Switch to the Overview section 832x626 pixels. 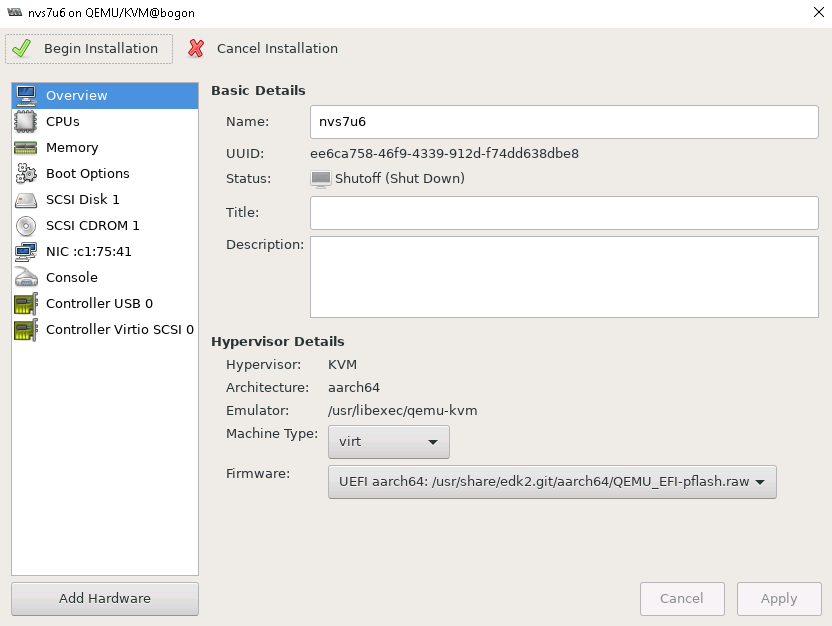pos(105,95)
